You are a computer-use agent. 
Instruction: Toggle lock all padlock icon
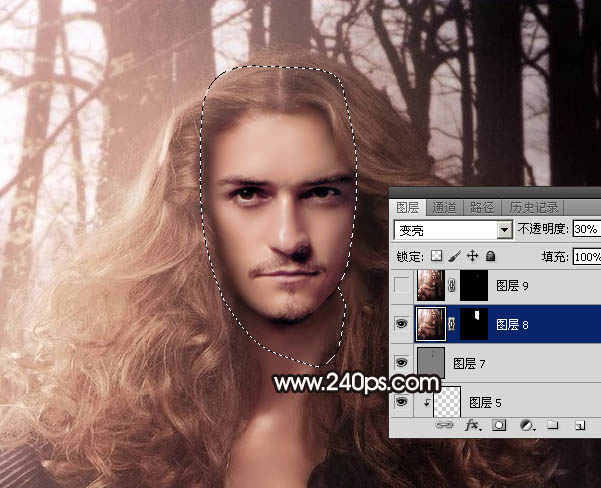pyautogui.click(x=491, y=256)
